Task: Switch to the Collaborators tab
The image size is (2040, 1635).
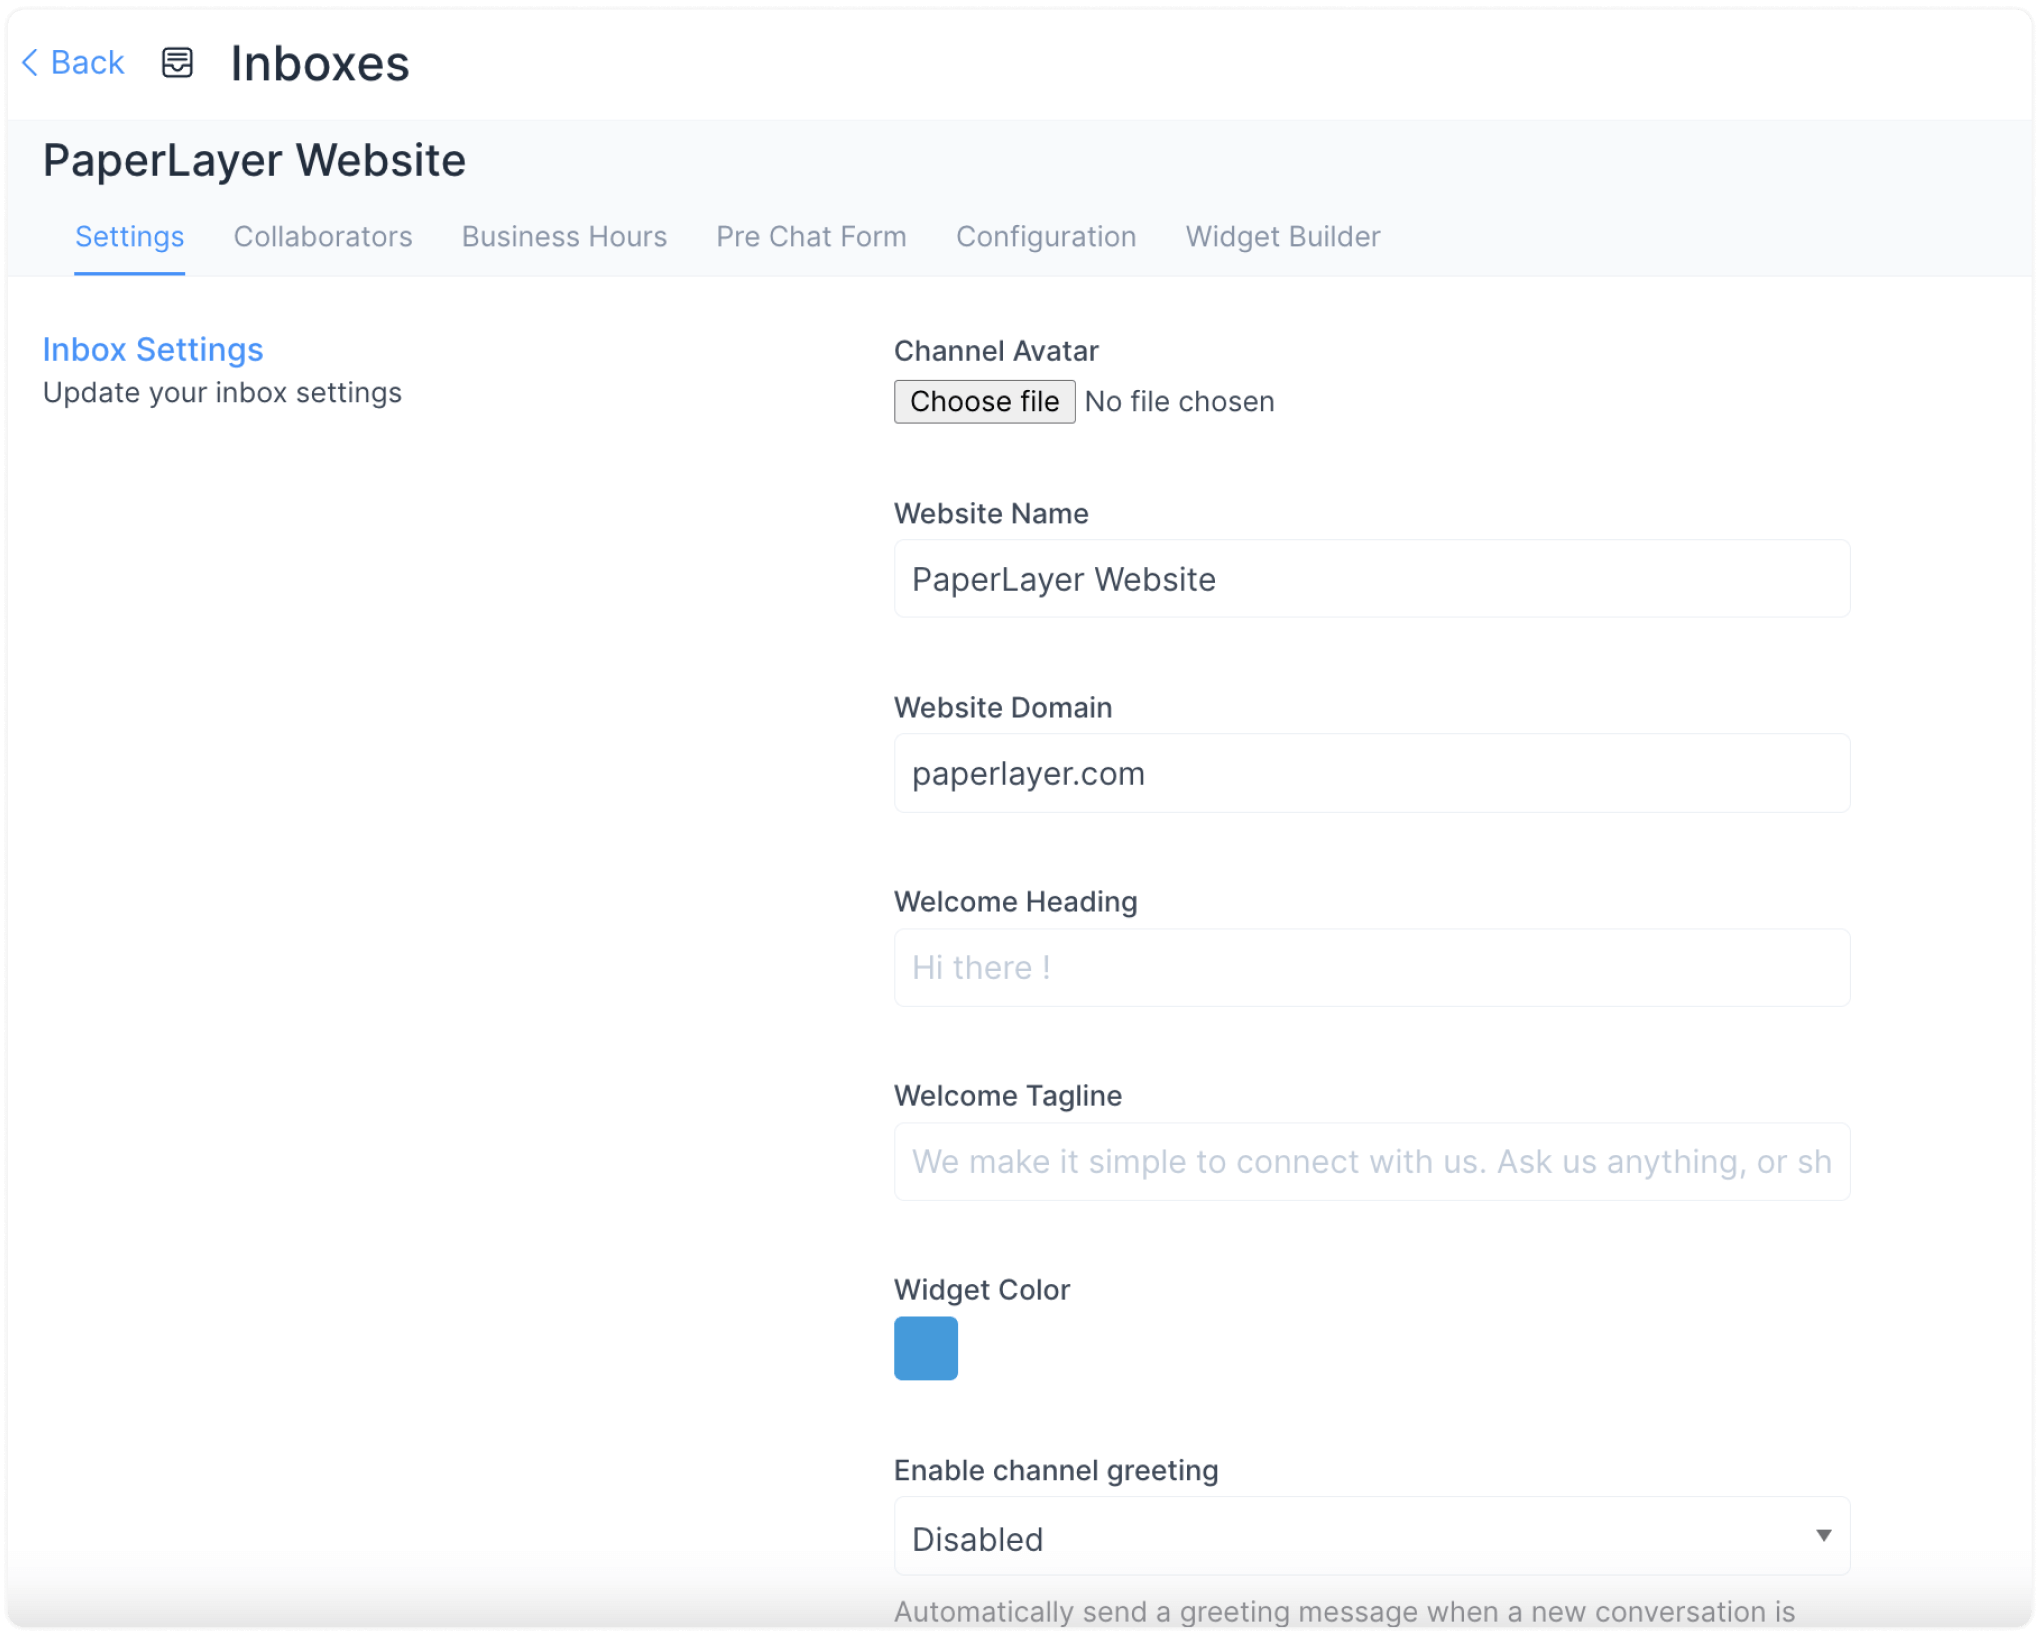Action: (x=322, y=237)
